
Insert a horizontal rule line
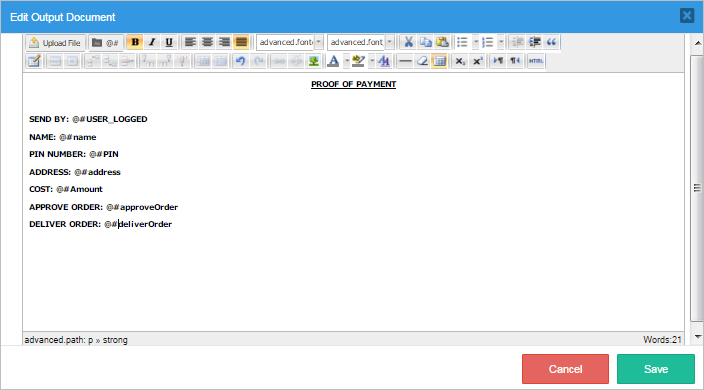(x=405, y=61)
